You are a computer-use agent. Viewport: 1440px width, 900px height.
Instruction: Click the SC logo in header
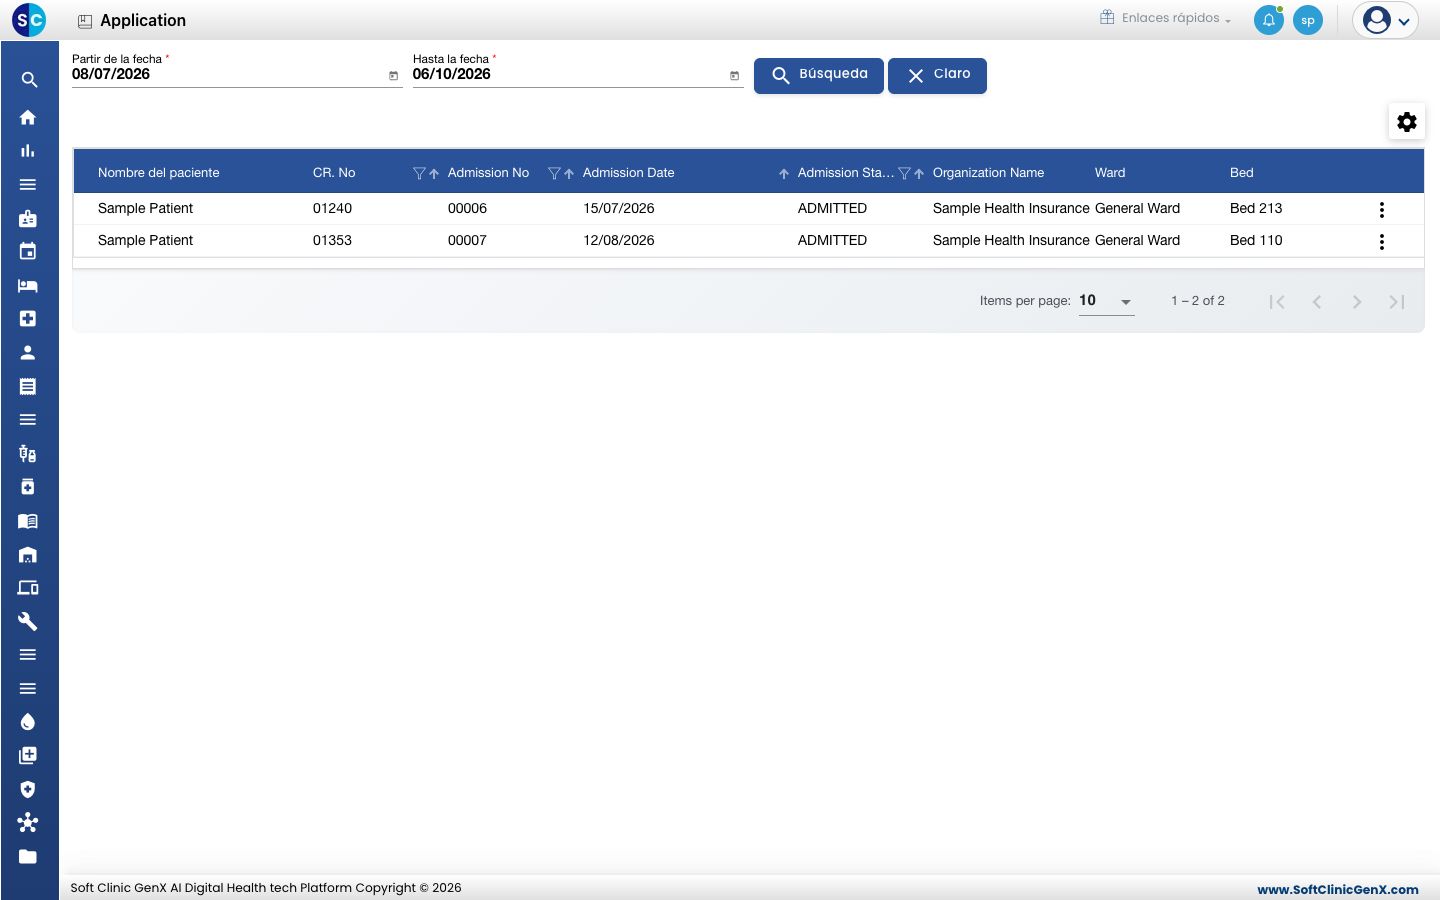[29, 20]
